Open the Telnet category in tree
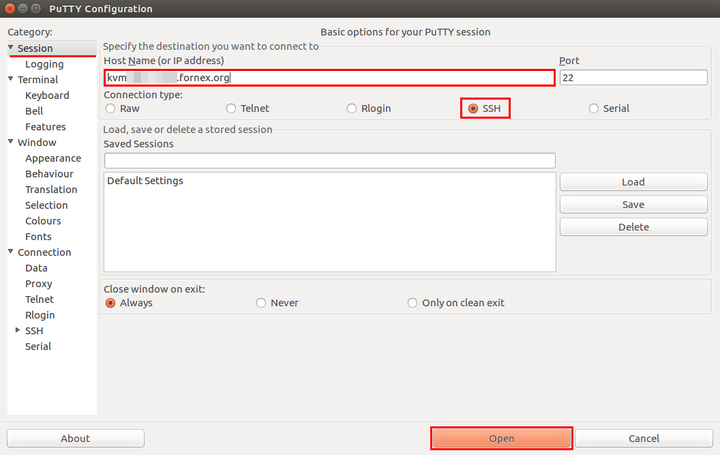Viewport: 720px width, 455px height. point(39,299)
